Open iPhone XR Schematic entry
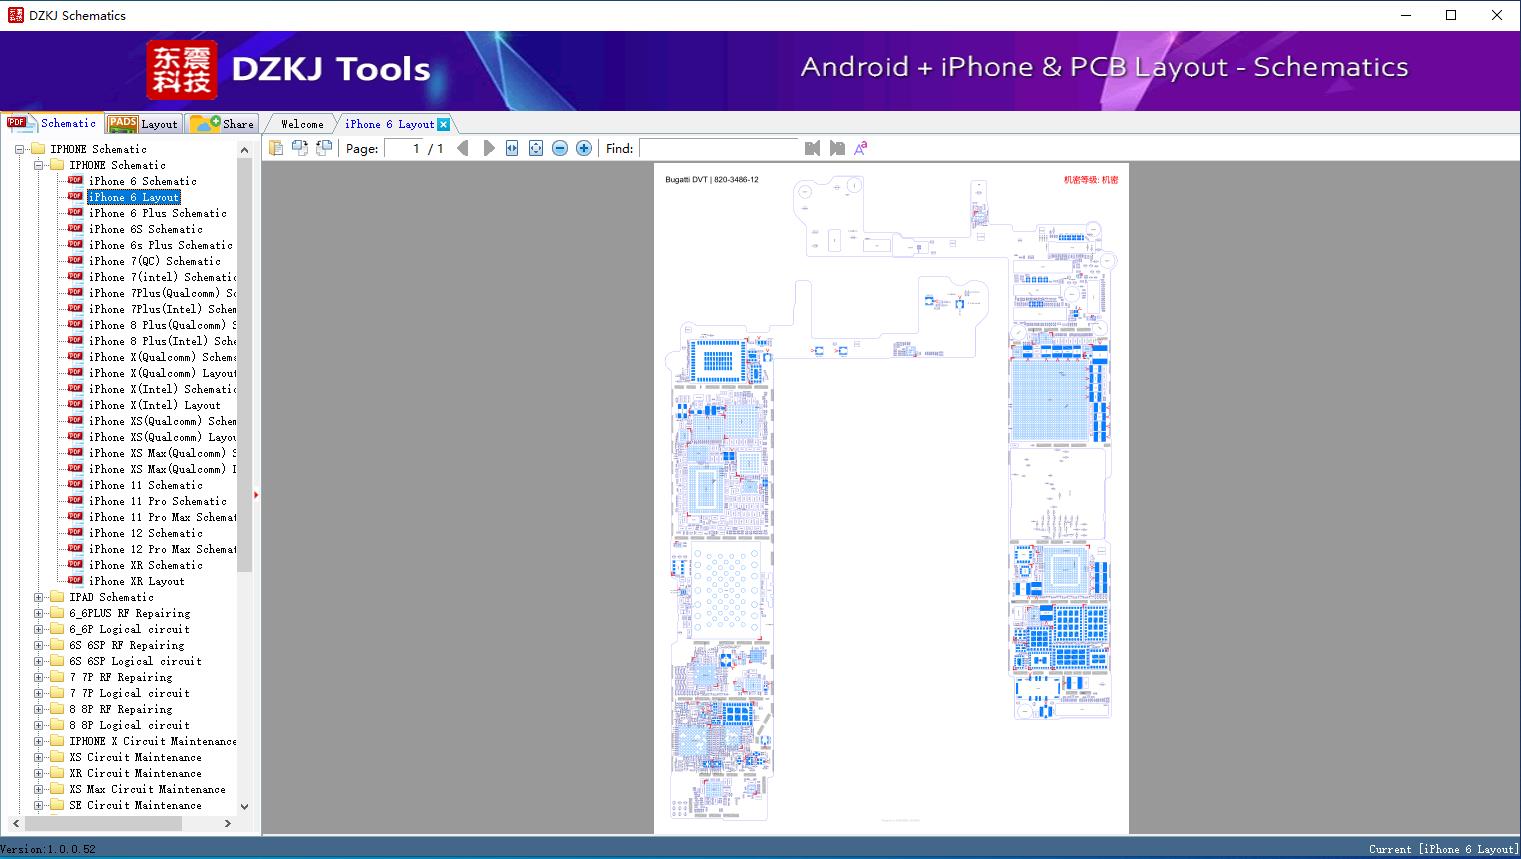The image size is (1521, 859). click(145, 565)
